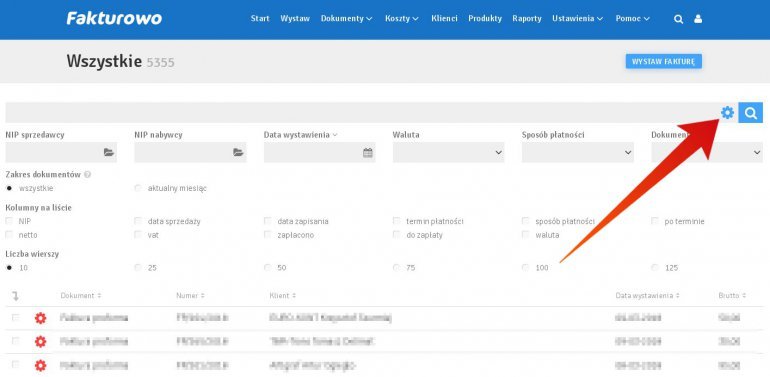The image size is (770, 377).
Task: Click the select-all arrow icon in table header
Action: [x=15, y=296]
